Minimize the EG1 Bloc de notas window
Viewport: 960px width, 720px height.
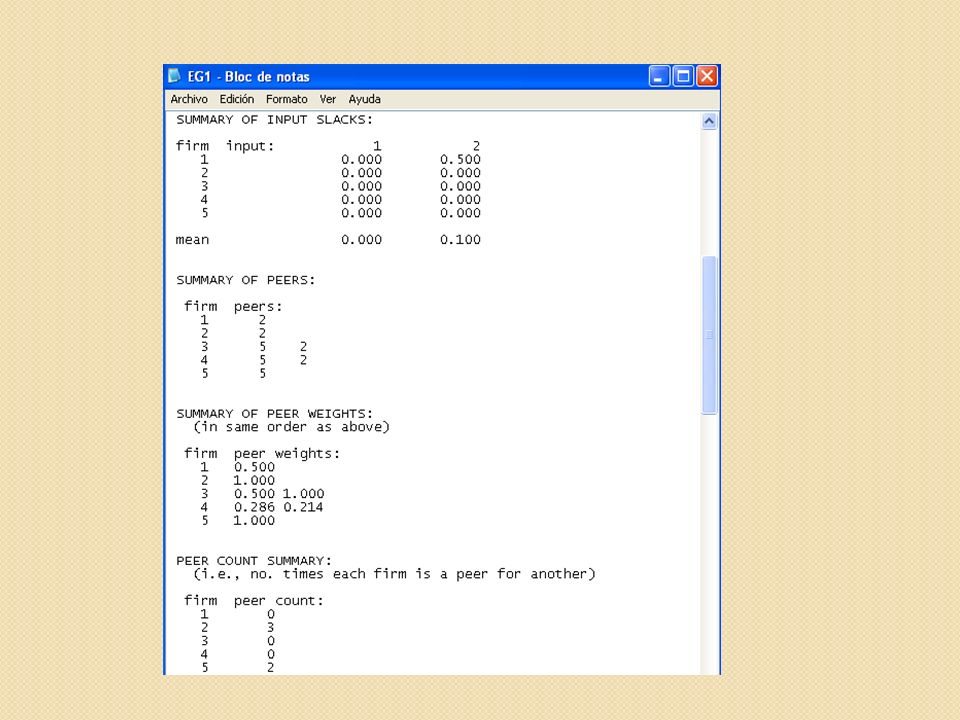coord(659,77)
